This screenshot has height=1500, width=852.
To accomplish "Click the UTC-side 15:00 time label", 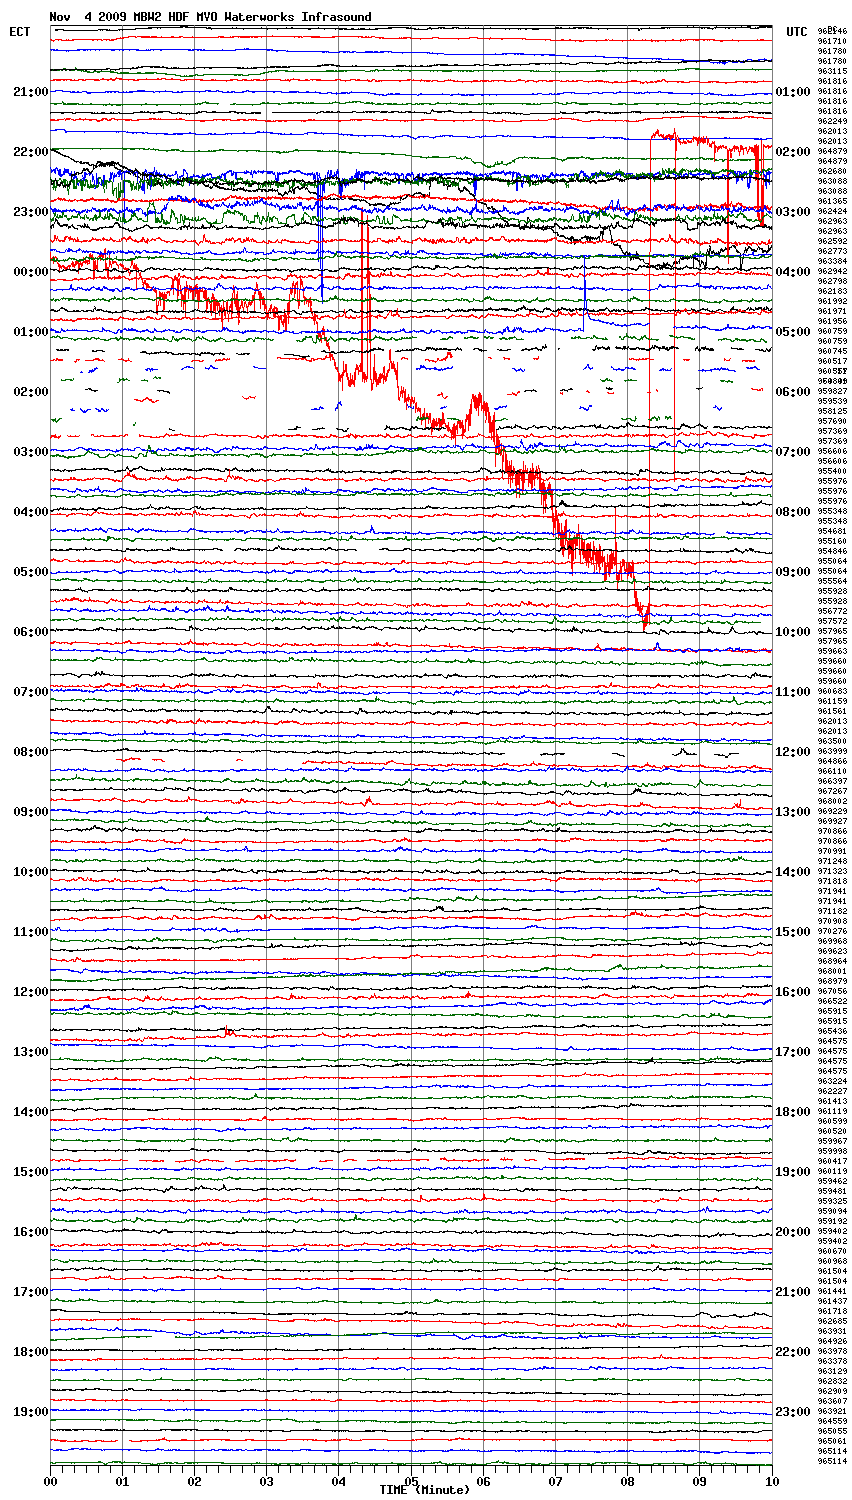I will 793,932.
